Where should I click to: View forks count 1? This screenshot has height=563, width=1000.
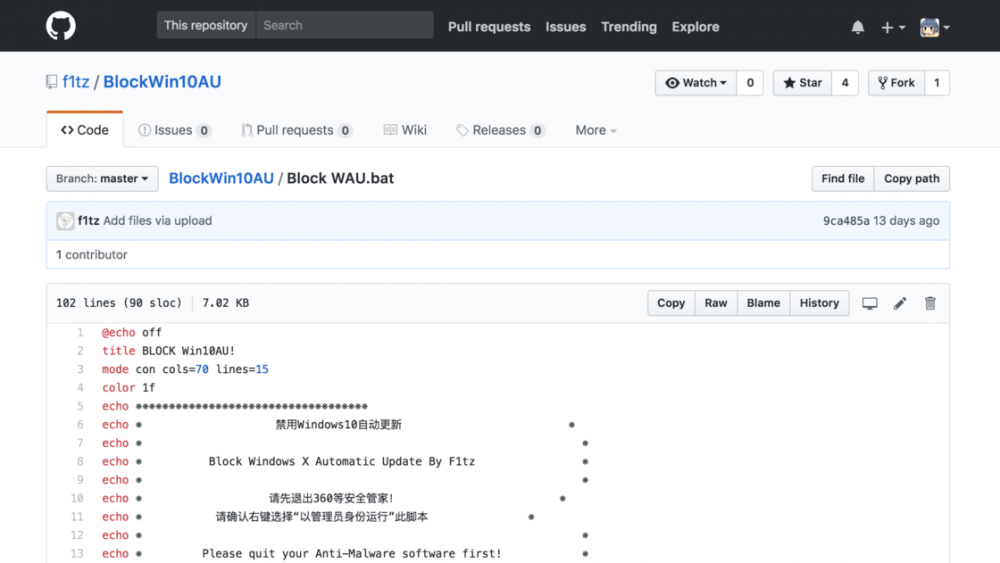coord(937,83)
